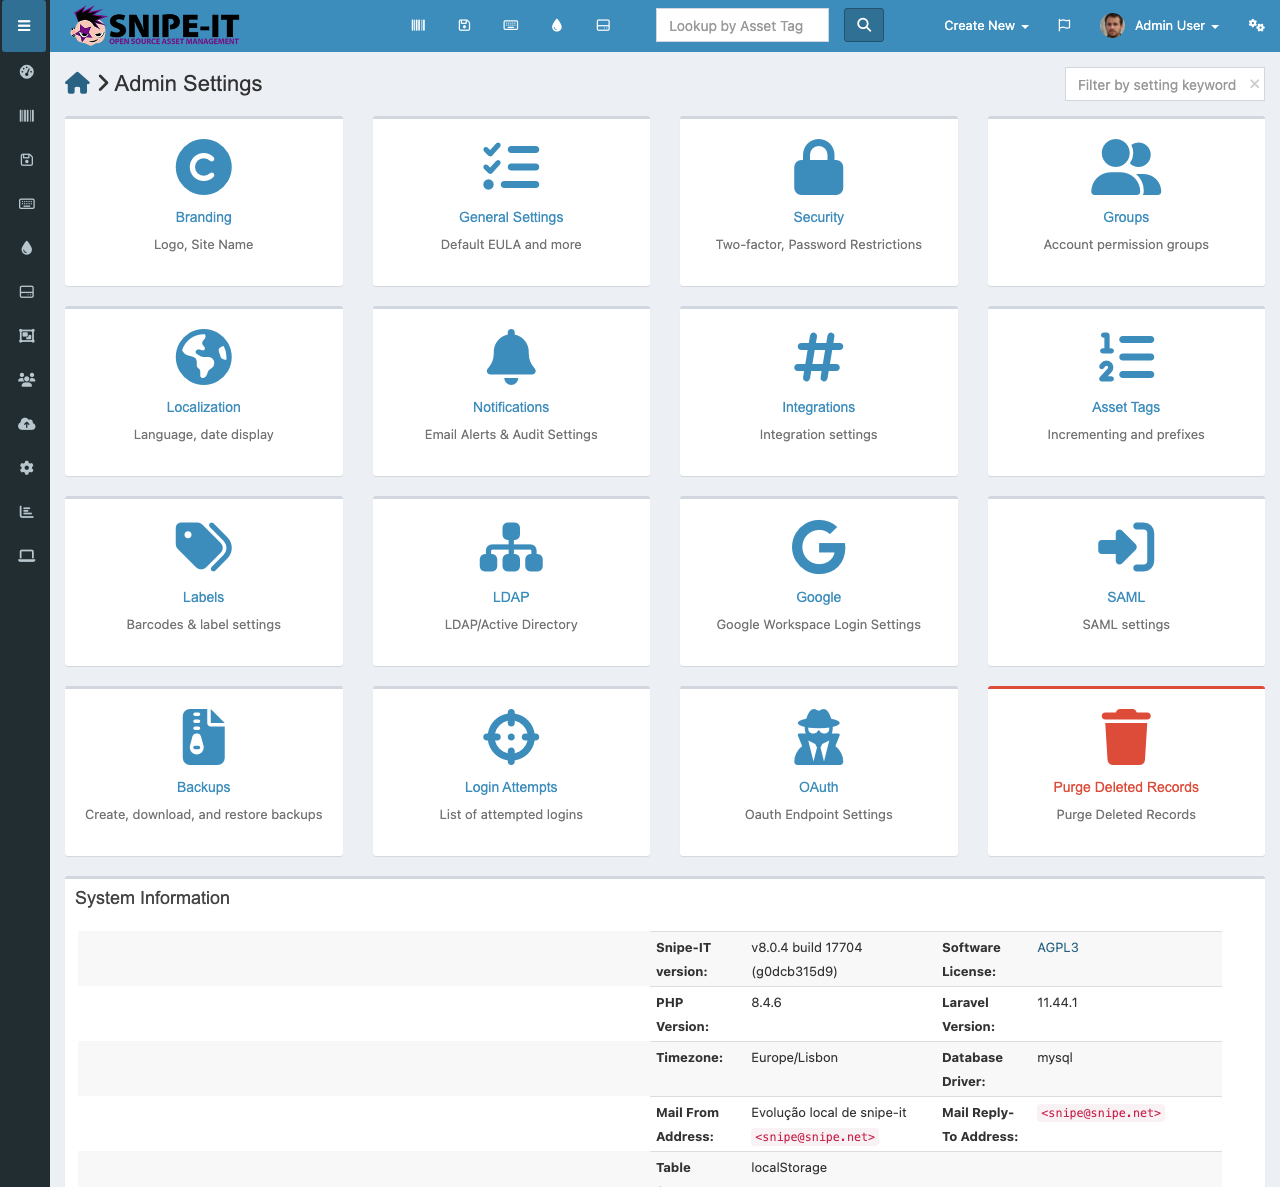Viewport: 1280px width, 1187px height.
Task: Open the alerts flag icon
Action: tap(1064, 26)
